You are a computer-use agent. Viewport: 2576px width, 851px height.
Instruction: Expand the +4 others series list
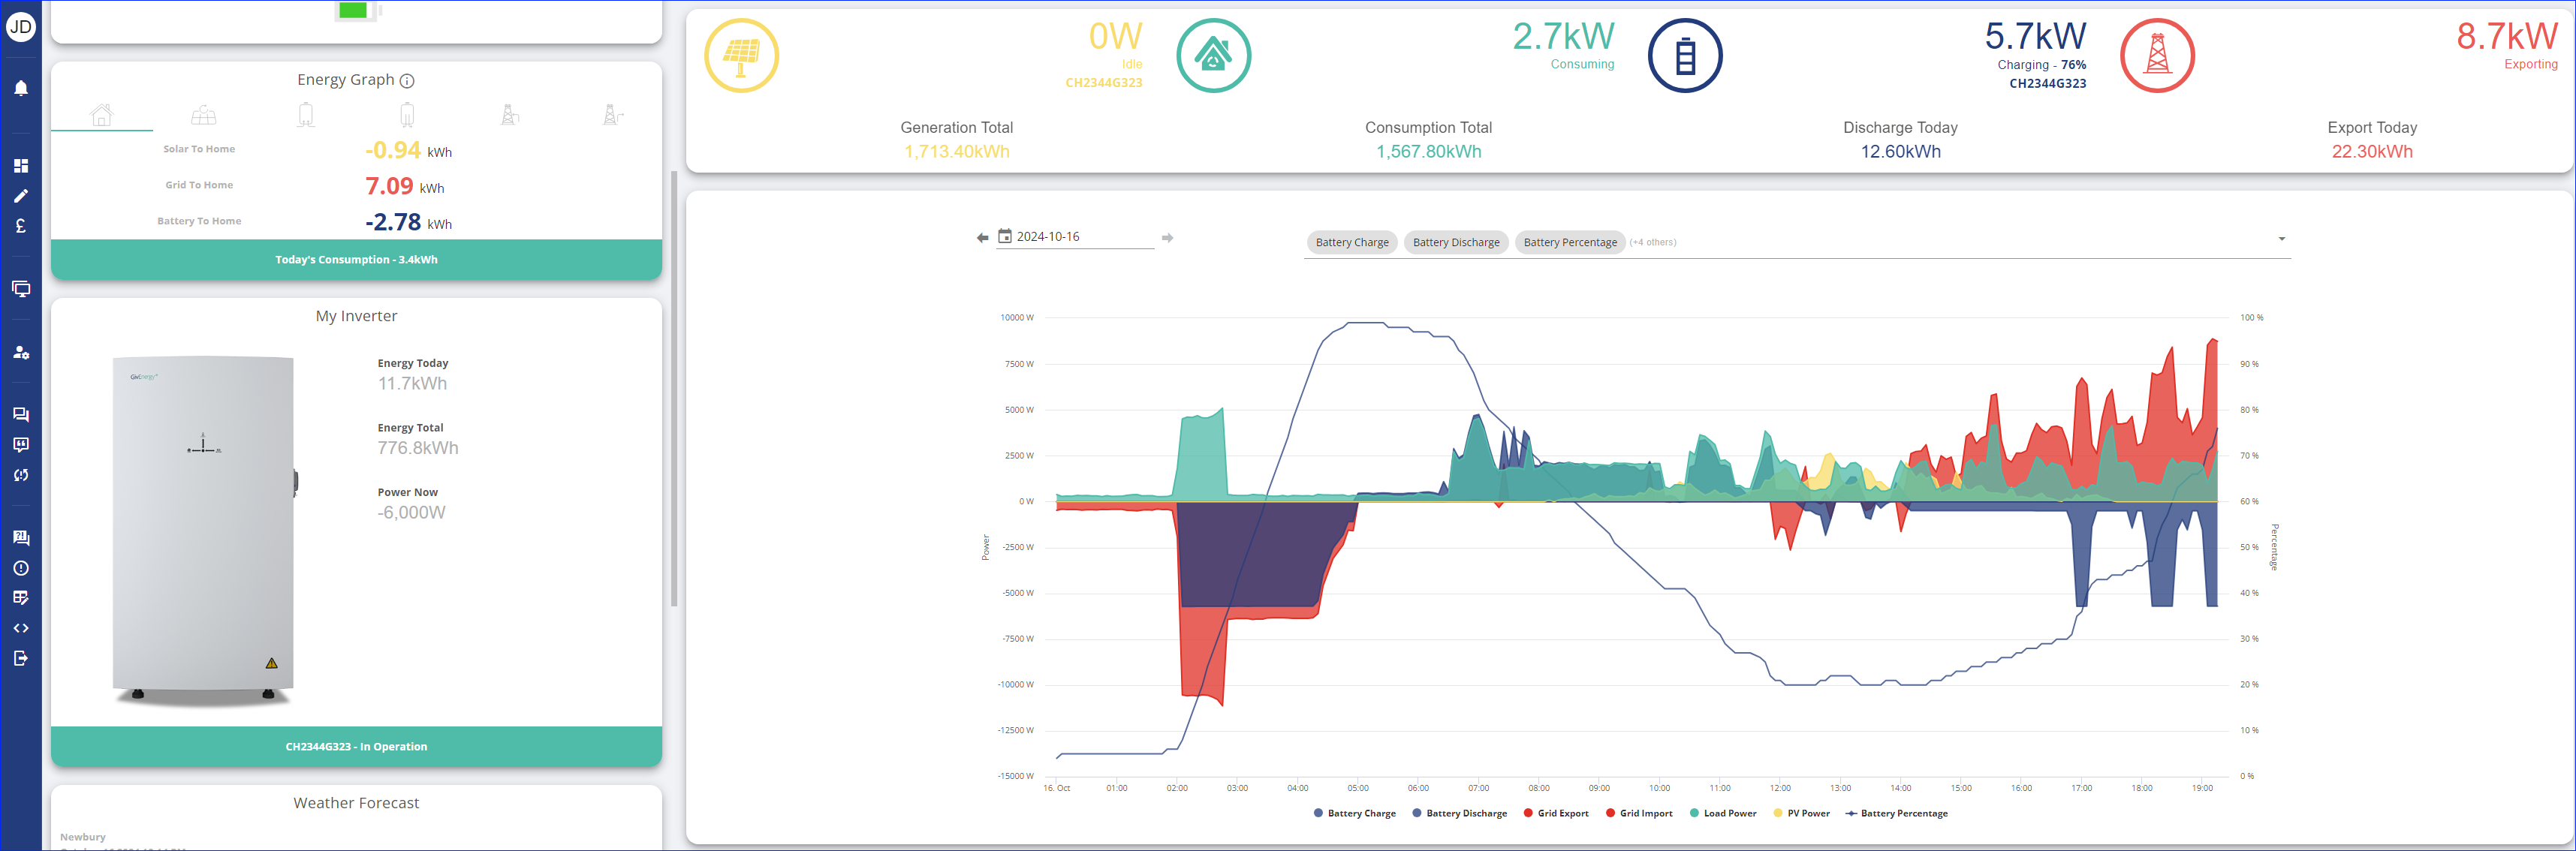[1653, 242]
